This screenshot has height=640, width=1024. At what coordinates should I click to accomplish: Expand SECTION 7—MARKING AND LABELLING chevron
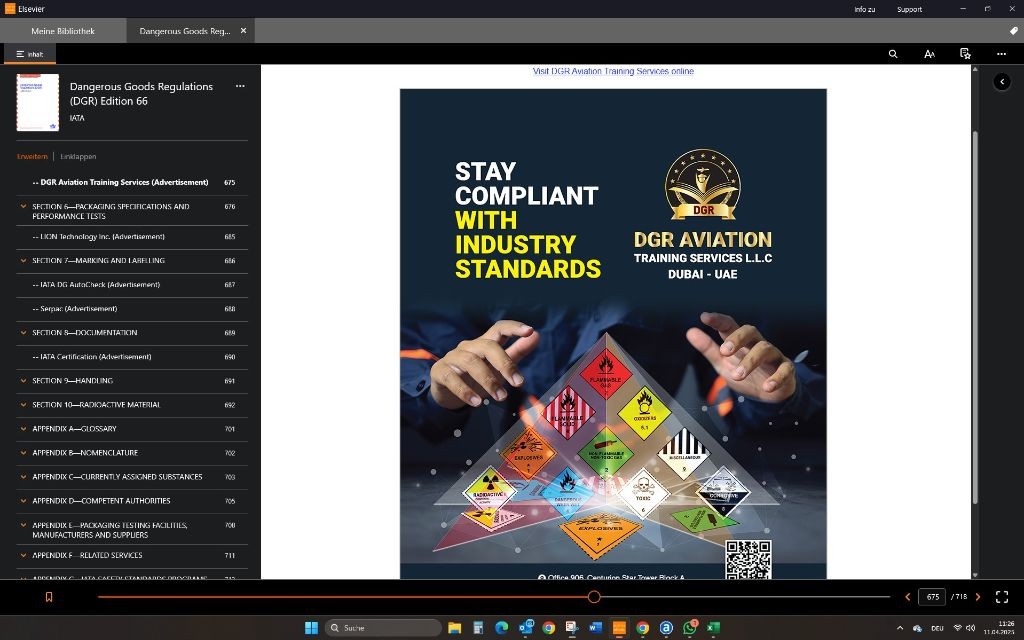pyautogui.click(x=23, y=261)
